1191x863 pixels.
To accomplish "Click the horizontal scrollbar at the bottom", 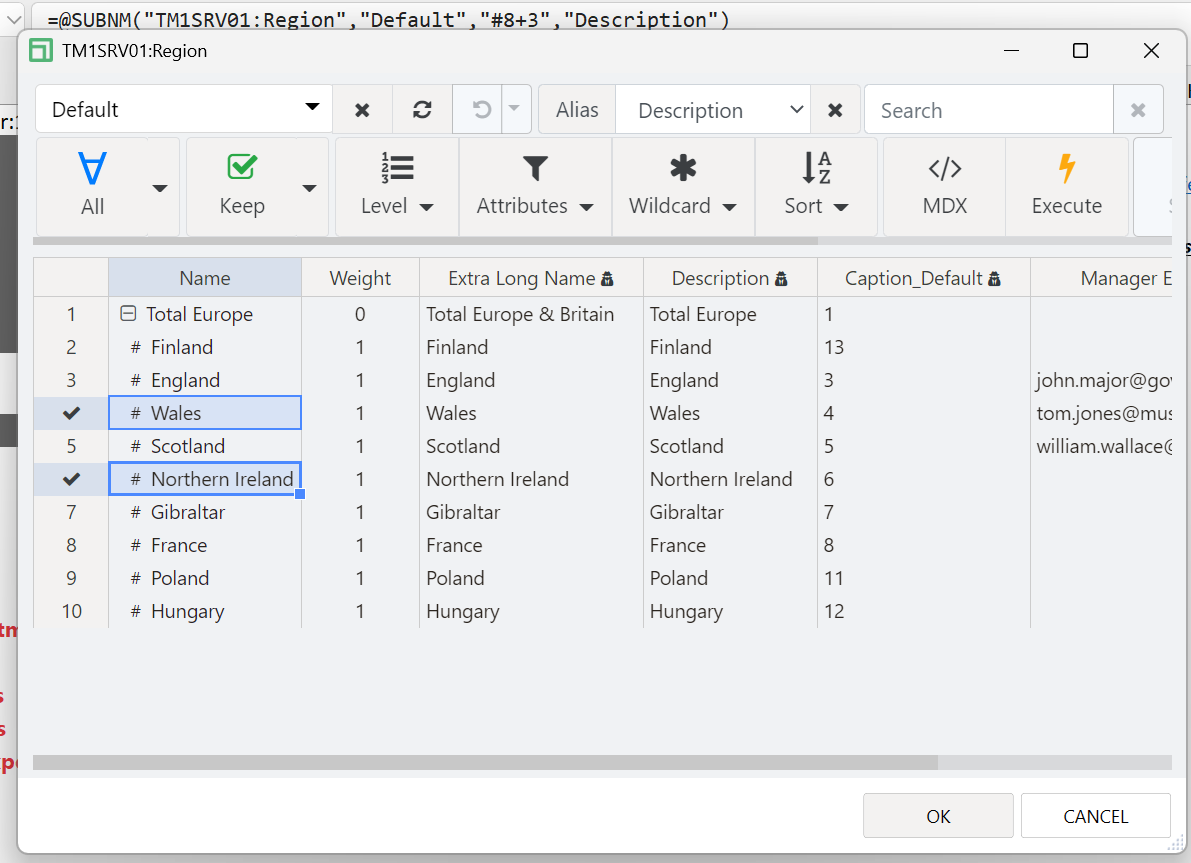I will (x=485, y=762).
